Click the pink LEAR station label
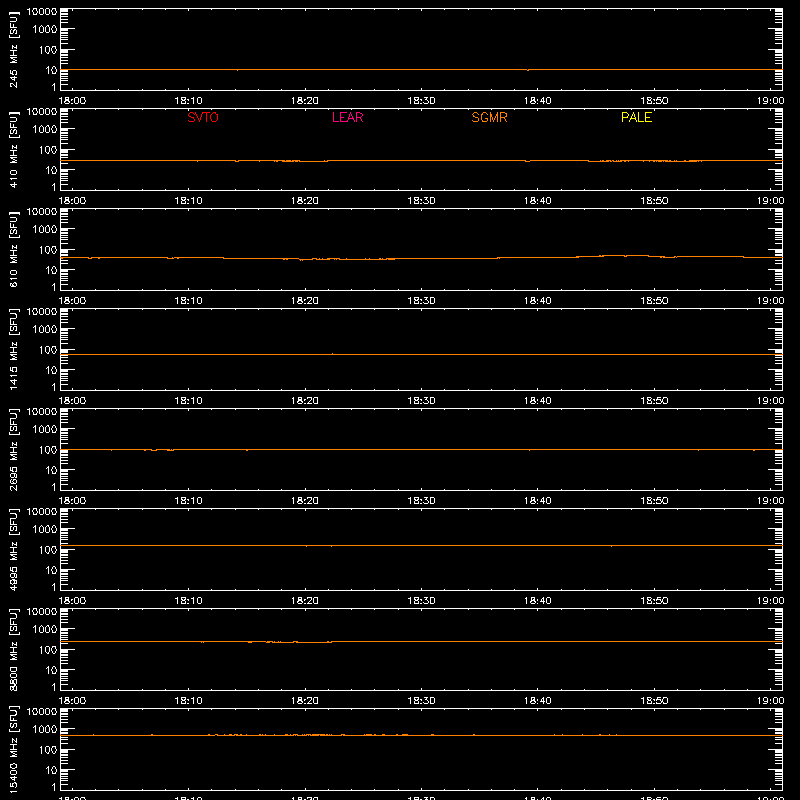 [347, 117]
